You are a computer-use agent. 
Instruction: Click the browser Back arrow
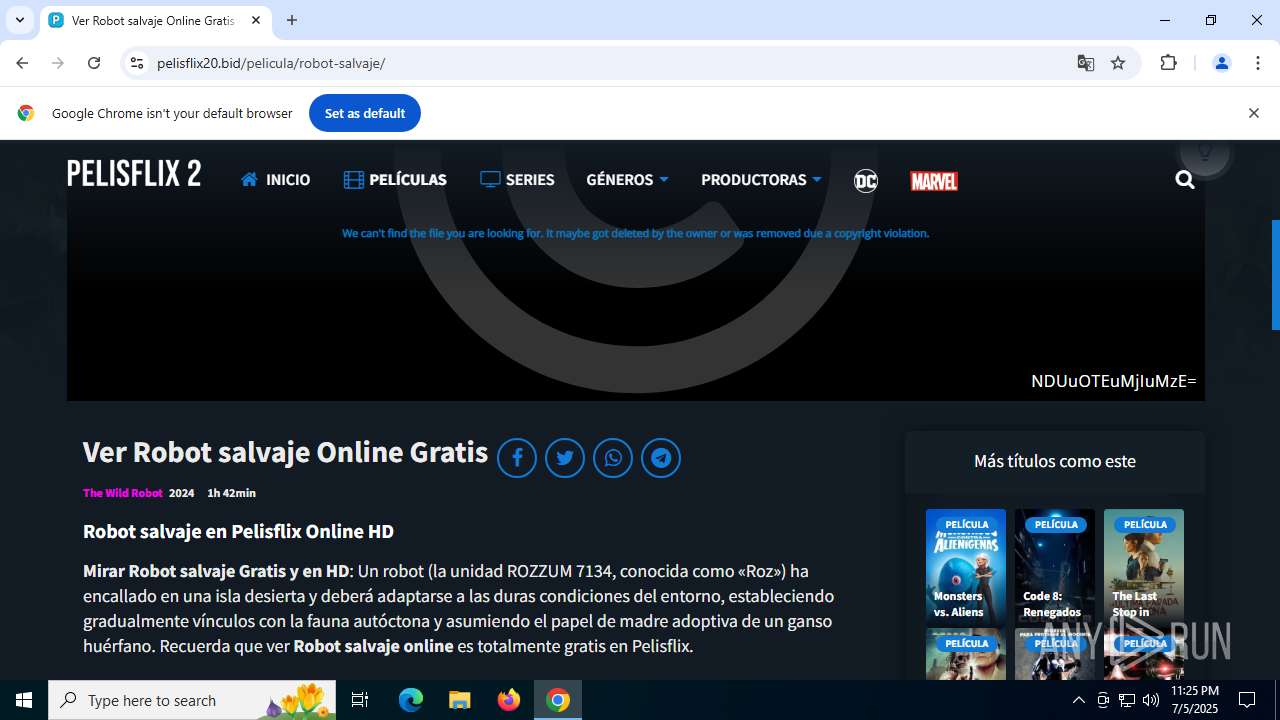[22, 63]
